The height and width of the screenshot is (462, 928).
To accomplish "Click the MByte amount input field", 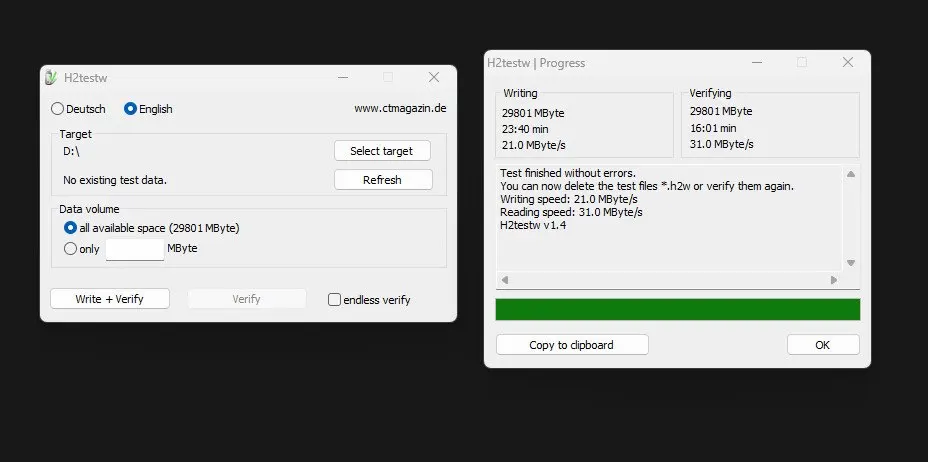I will point(135,249).
